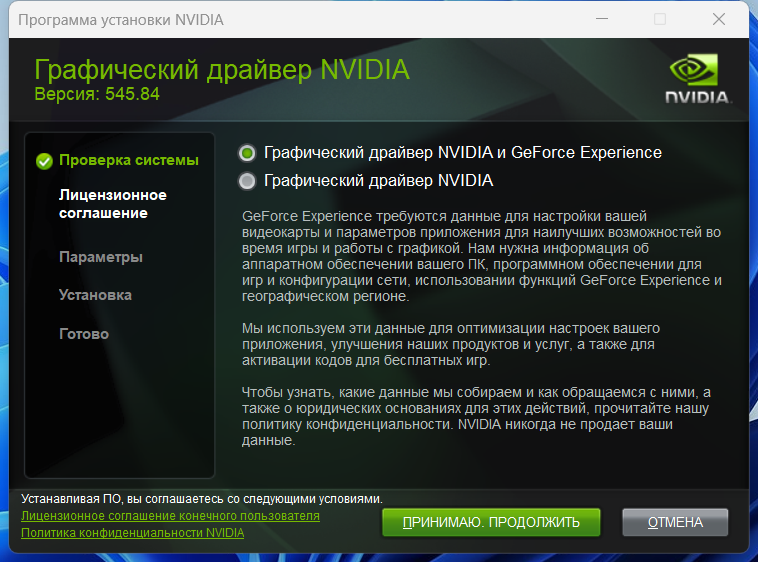The width and height of the screenshot is (758, 562).
Task: Click paragraph beginning Чтобы узнать, какие данные
Action: point(476,416)
